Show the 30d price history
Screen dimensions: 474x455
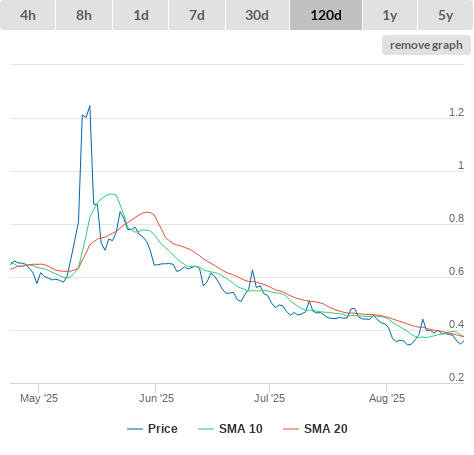257,15
